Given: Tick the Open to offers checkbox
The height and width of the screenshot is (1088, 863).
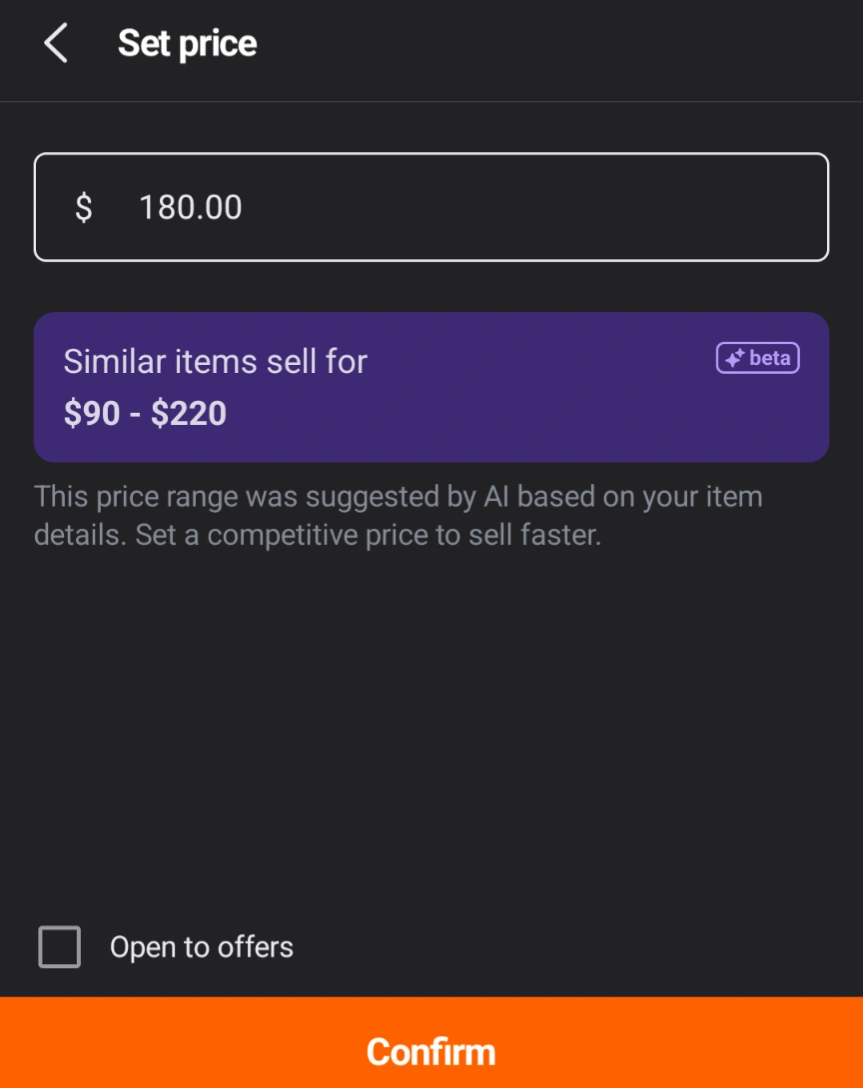Looking at the screenshot, I should click(x=60, y=946).
